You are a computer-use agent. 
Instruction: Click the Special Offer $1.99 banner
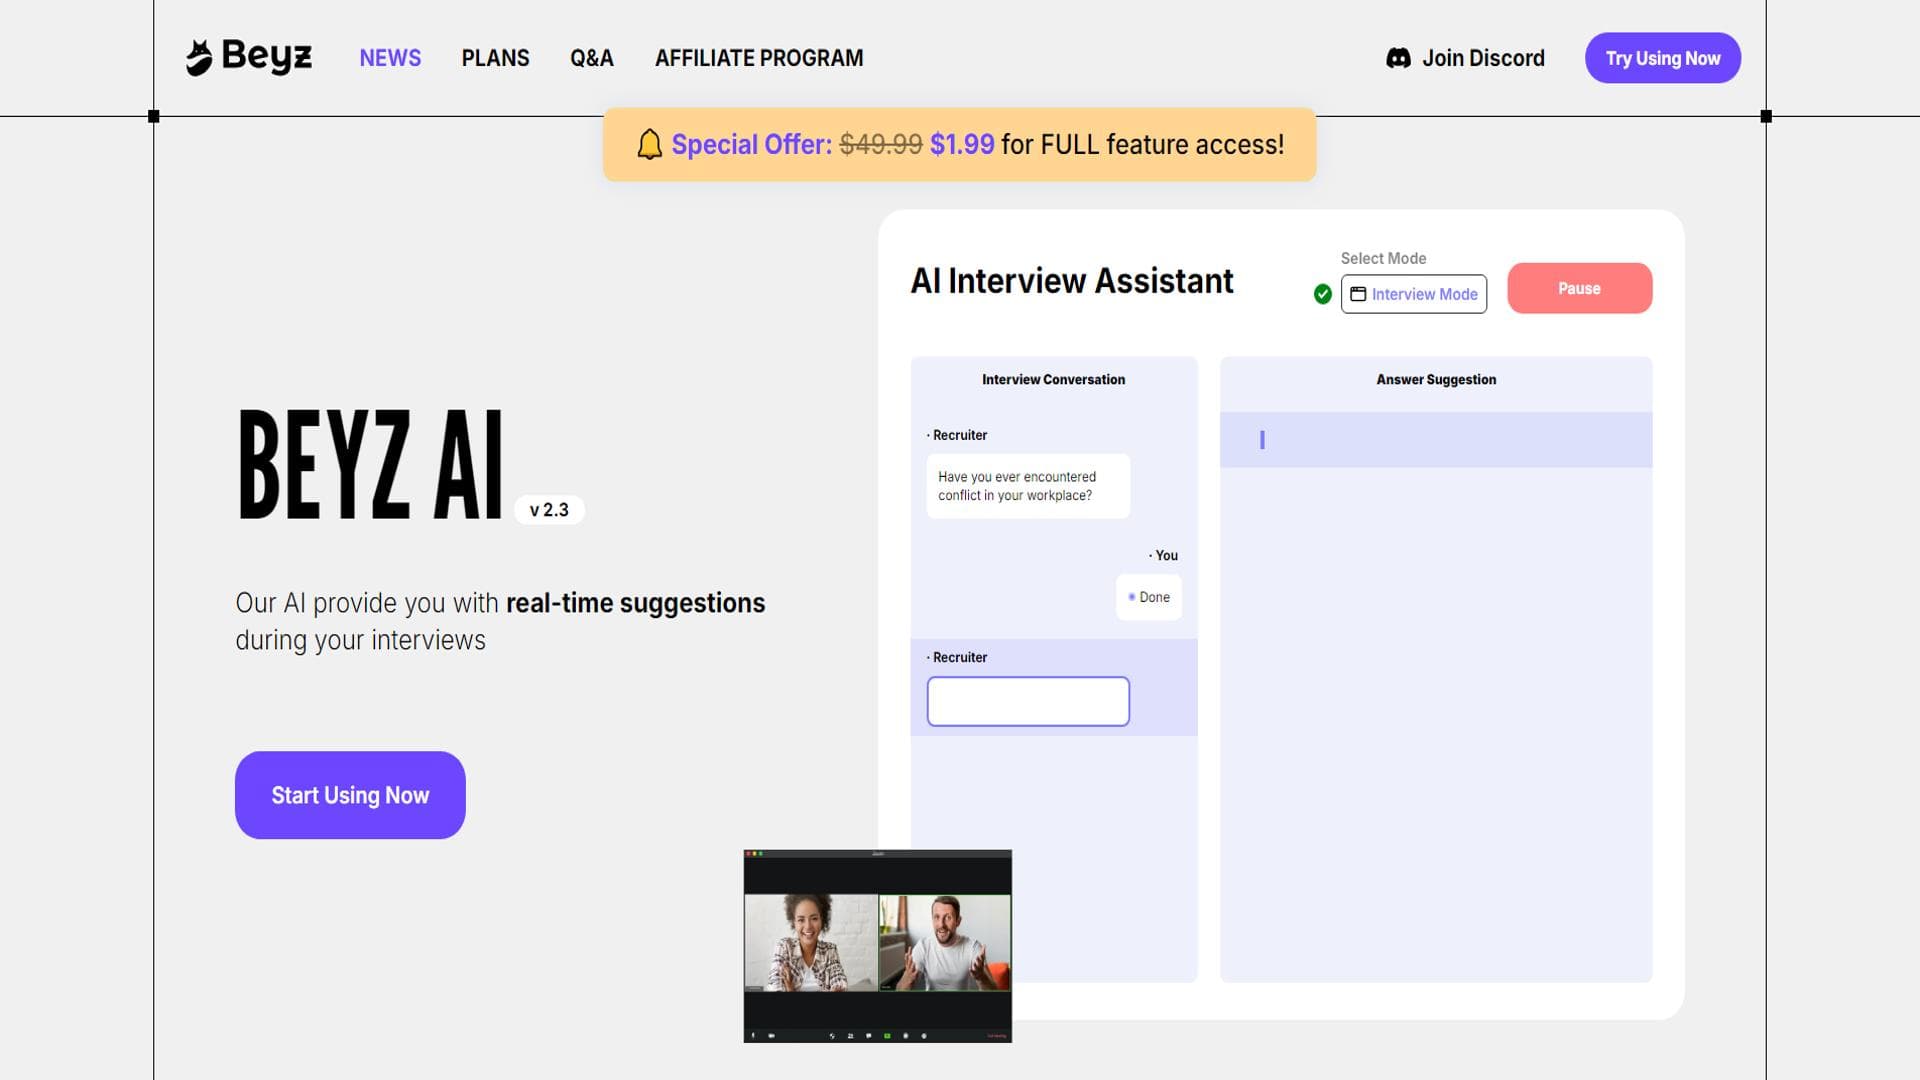point(959,145)
